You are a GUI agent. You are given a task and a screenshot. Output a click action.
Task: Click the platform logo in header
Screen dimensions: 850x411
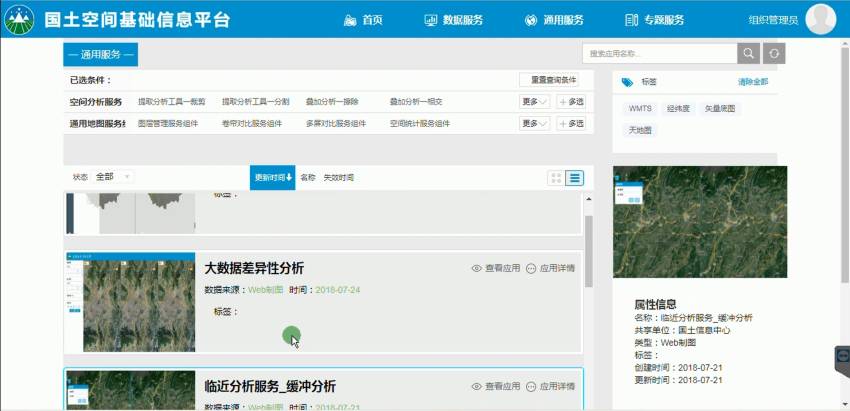pyautogui.click(x=19, y=20)
